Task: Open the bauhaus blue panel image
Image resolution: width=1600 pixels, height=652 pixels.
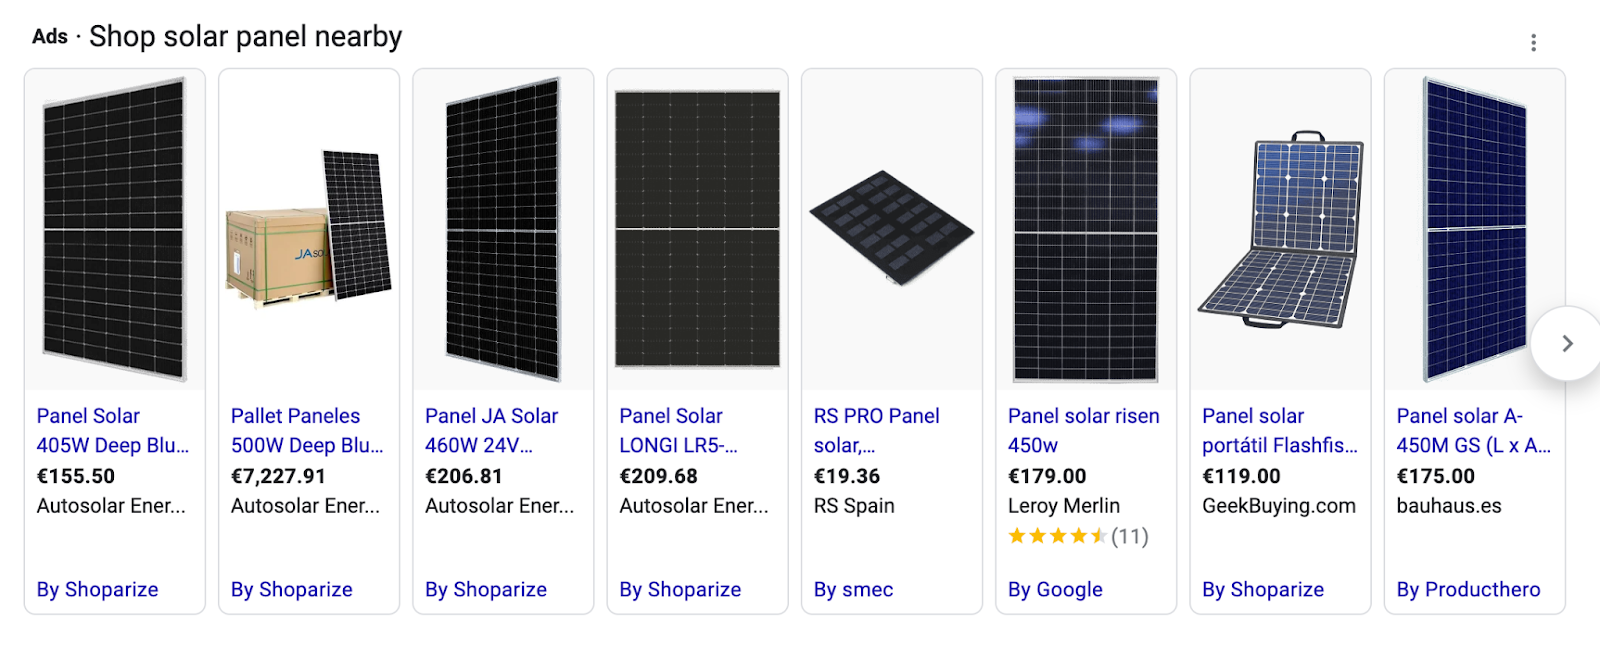Action: pyautogui.click(x=1474, y=230)
